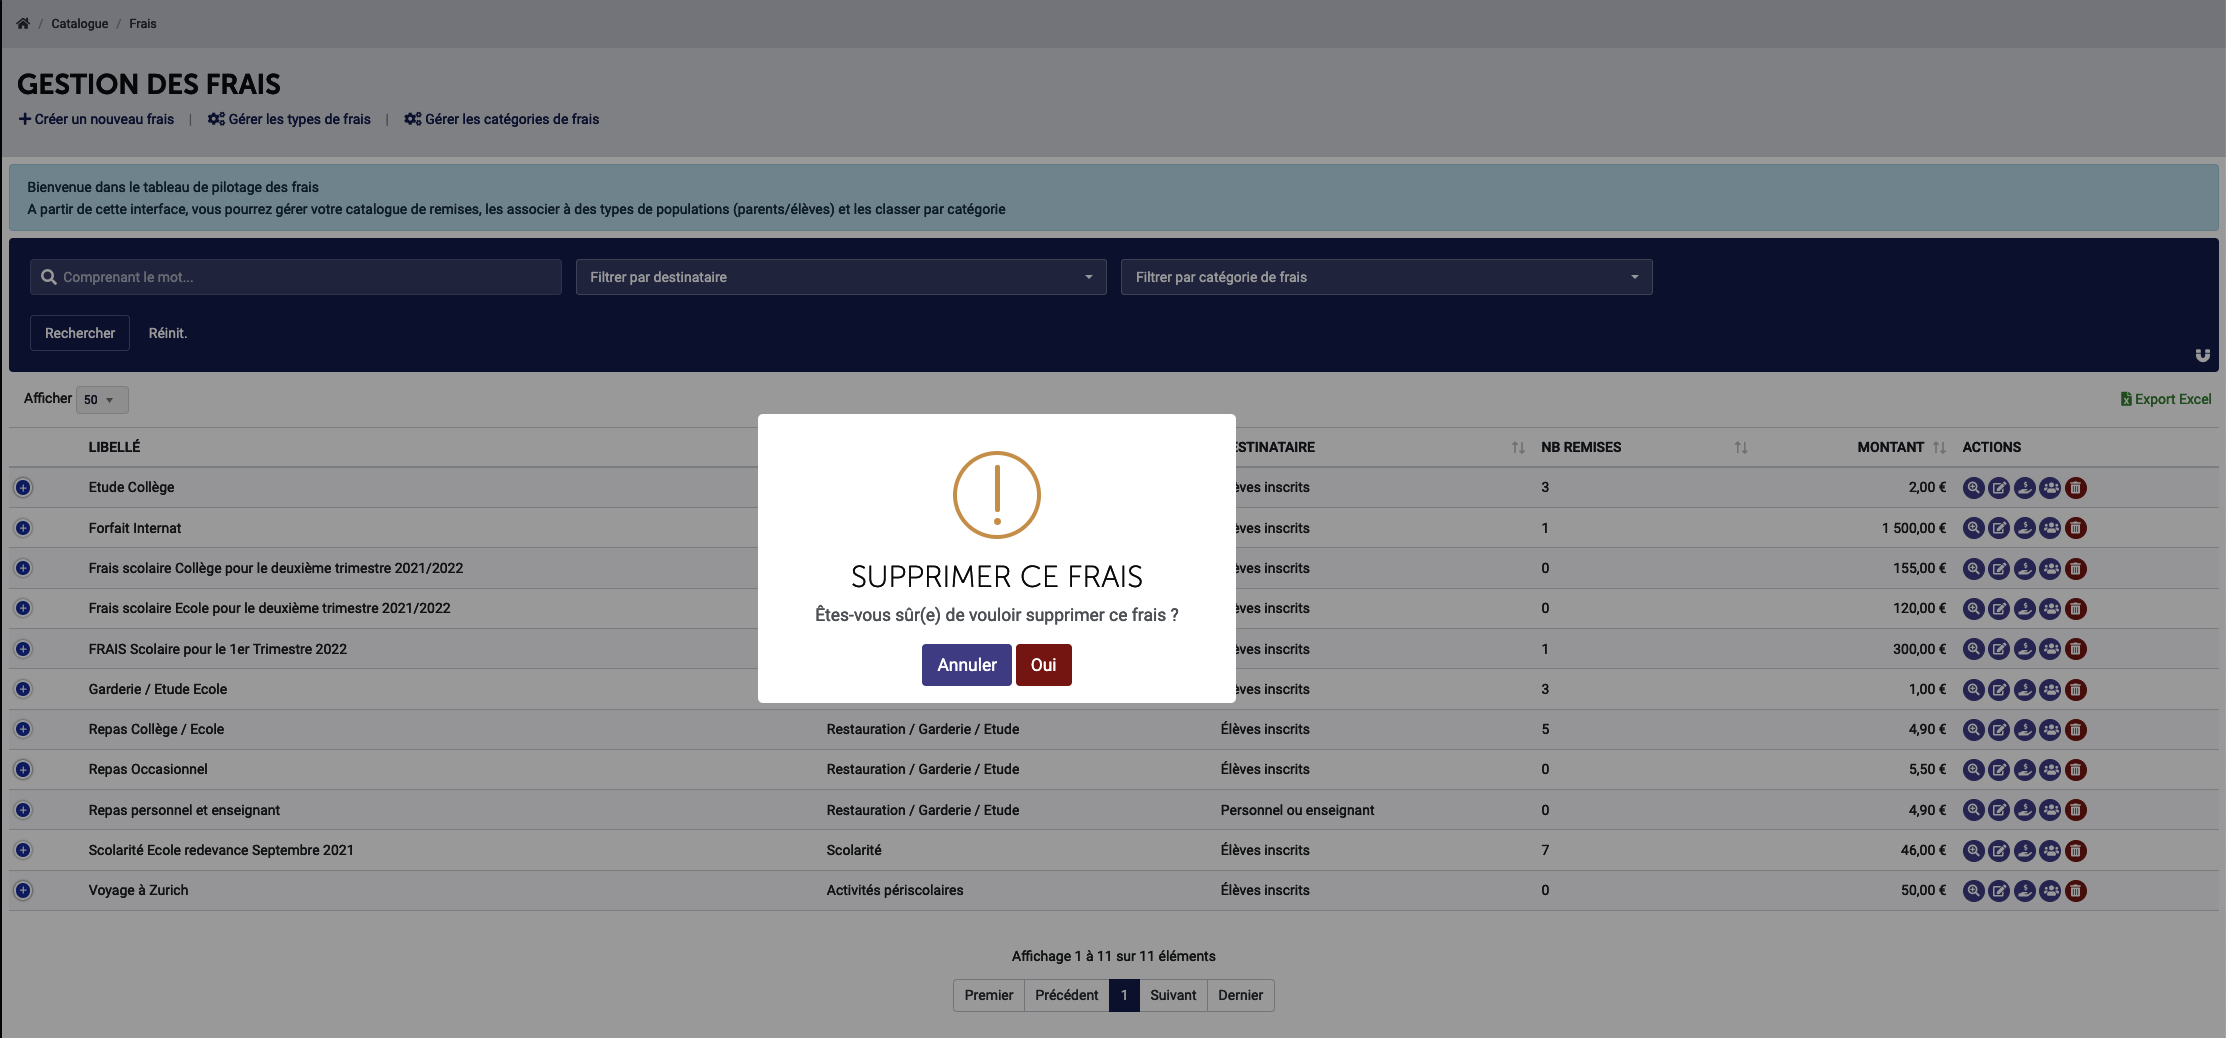This screenshot has height=1038, width=2226.
Task: Edit the Etude Collège fee
Action: coord(1999,488)
